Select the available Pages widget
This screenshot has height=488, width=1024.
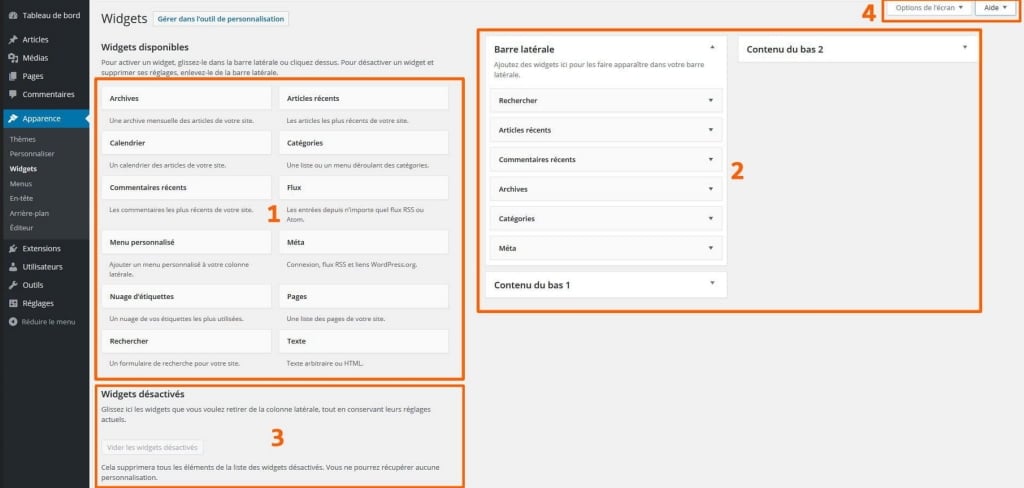(x=364, y=297)
